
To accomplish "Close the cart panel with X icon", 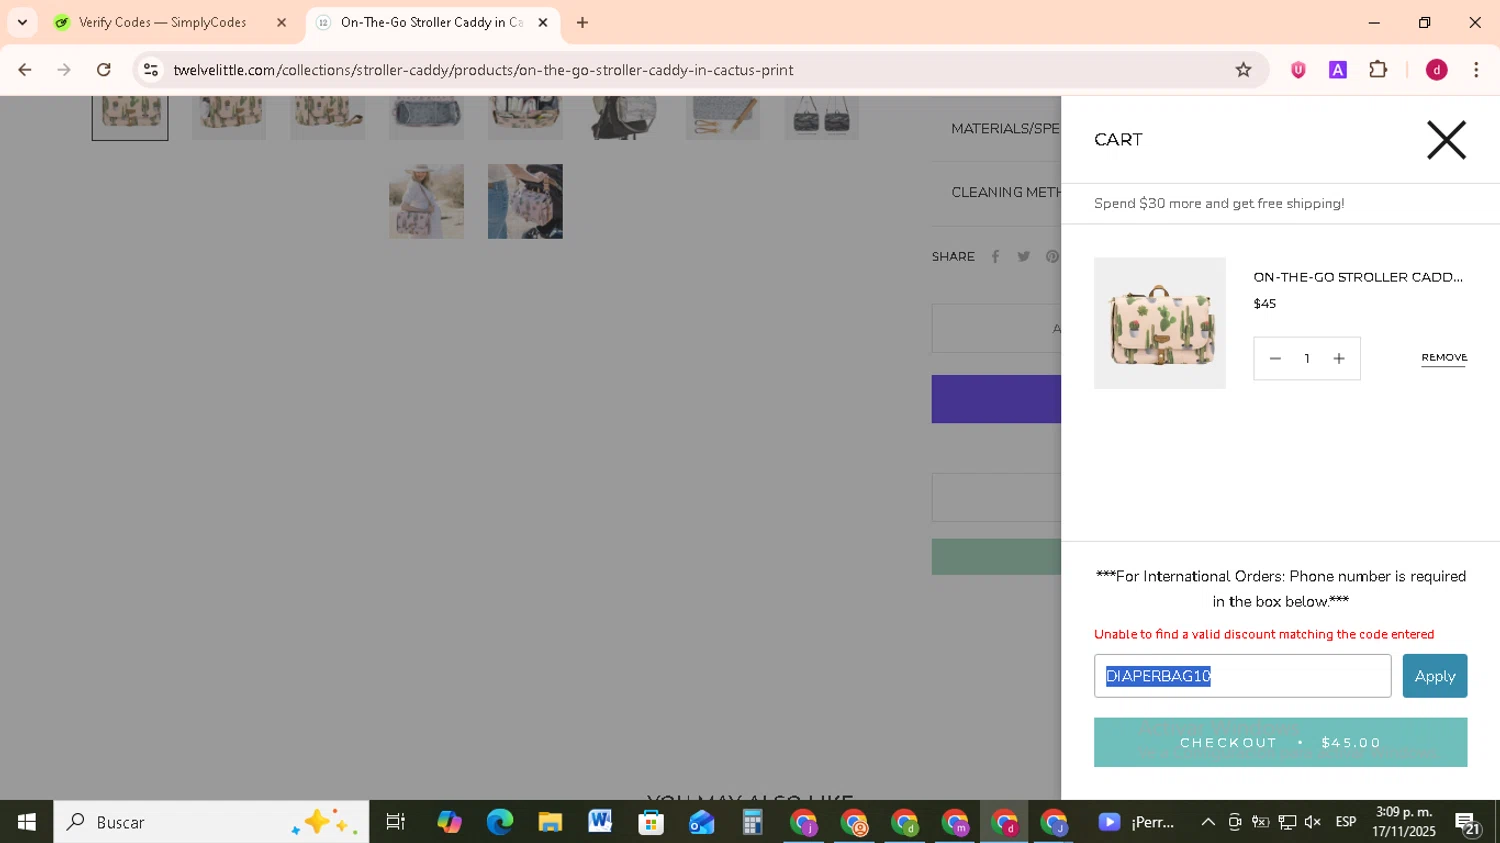I will point(1445,140).
